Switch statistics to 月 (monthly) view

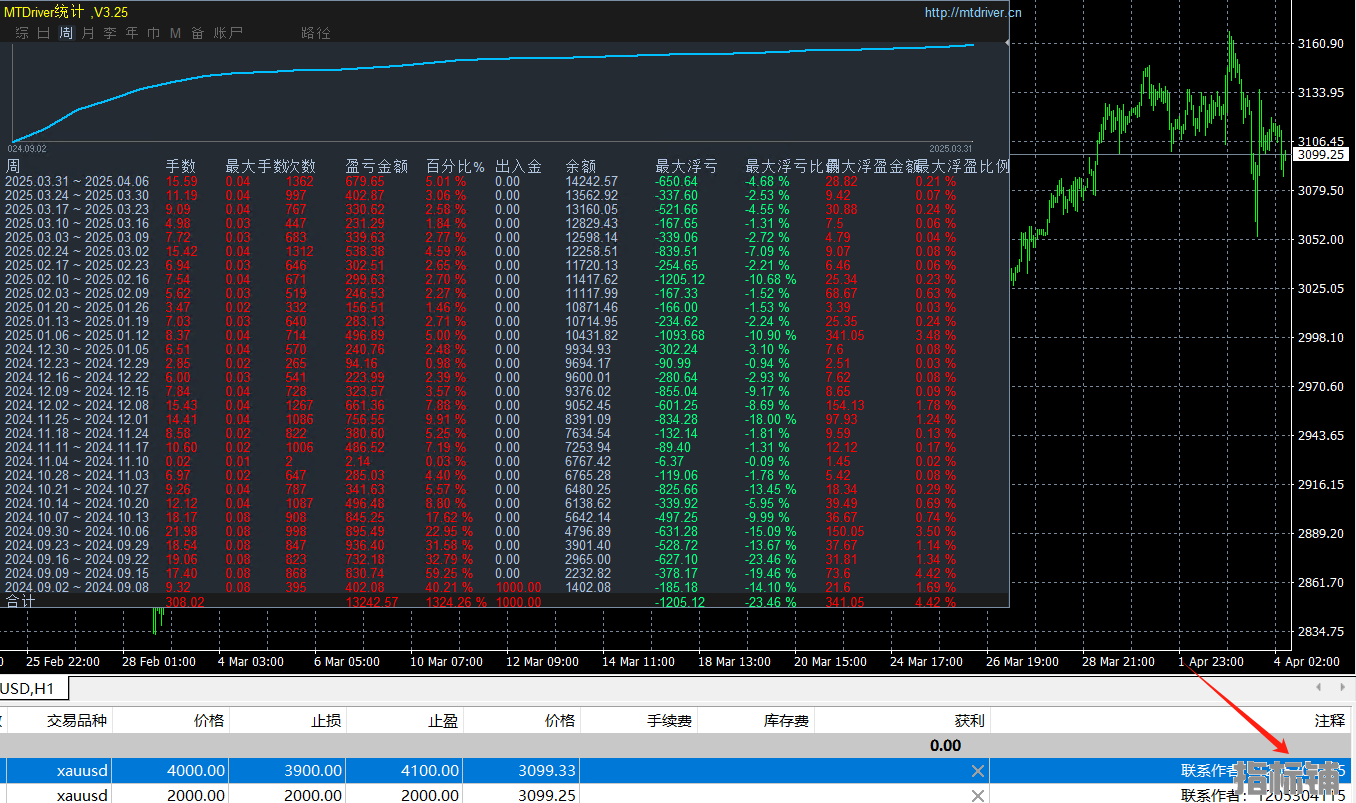tap(88, 33)
